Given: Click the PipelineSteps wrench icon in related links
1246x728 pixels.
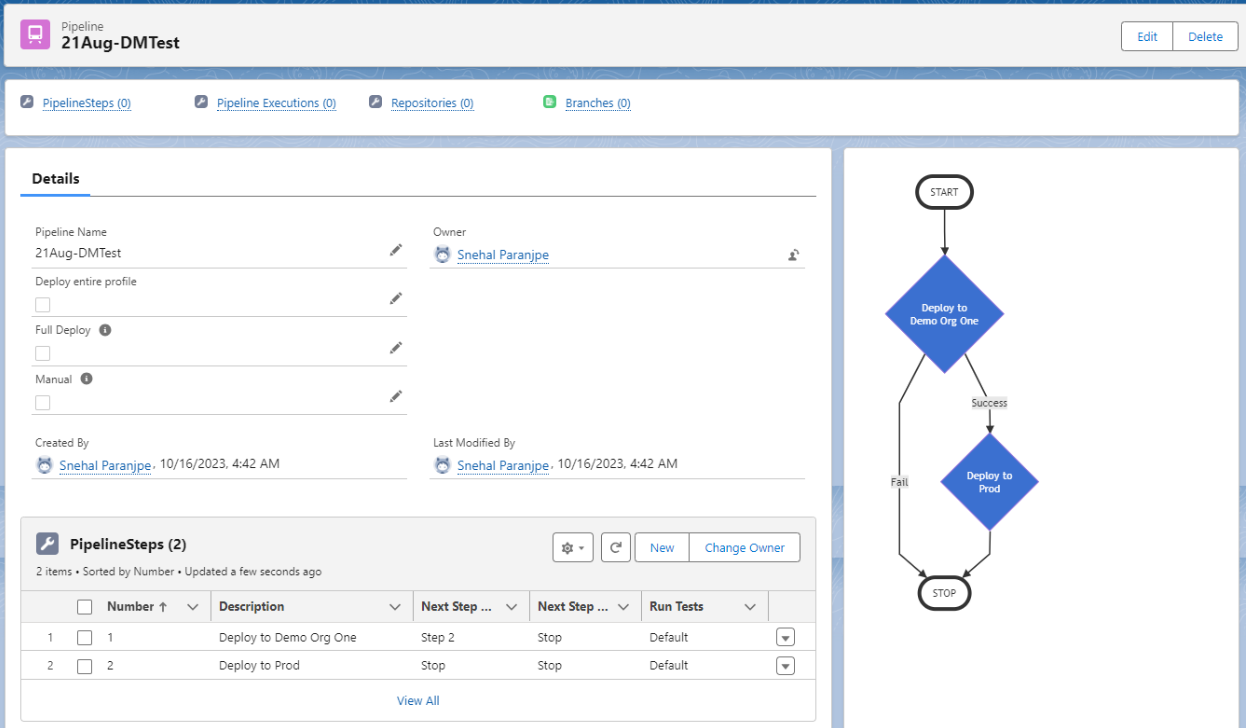Looking at the screenshot, I should click(27, 102).
